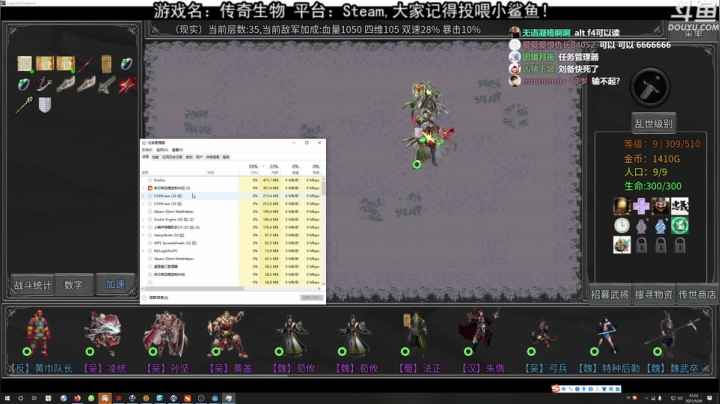Expand the SampleBude process row
Viewport: 720px width, 404px height.
click(x=143, y=235)
